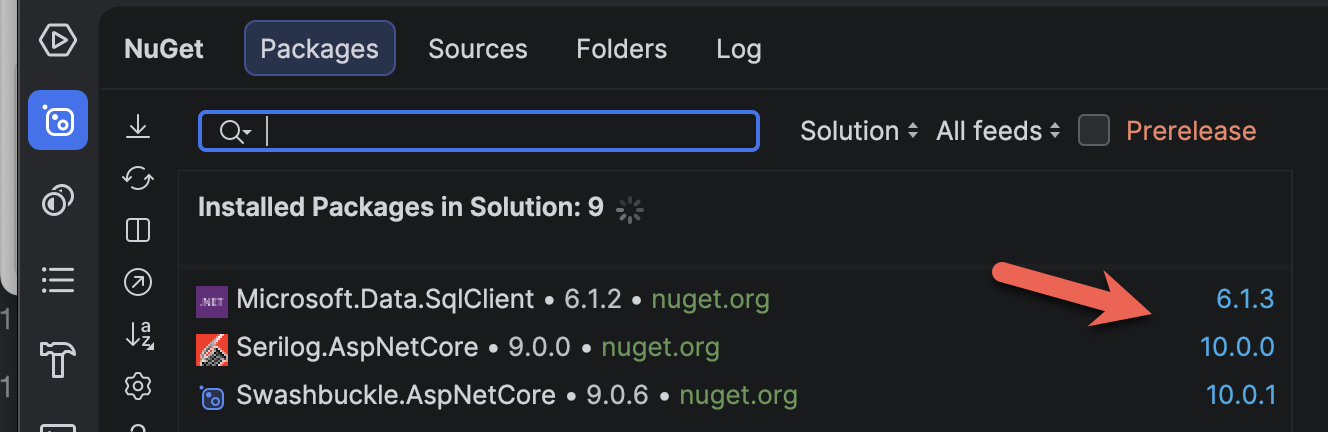
Task: Open the Log tab
Action: tap(738, 49)
